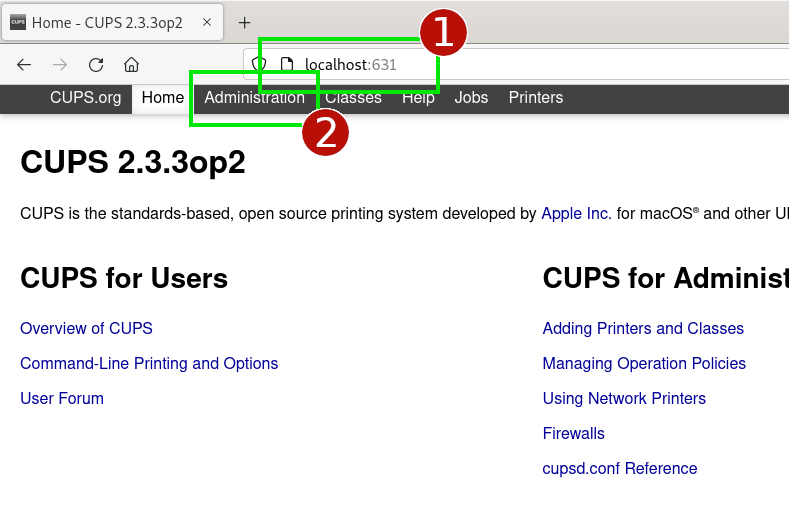Go to the browser home page

pyautogui.click(x=131, y=65)
